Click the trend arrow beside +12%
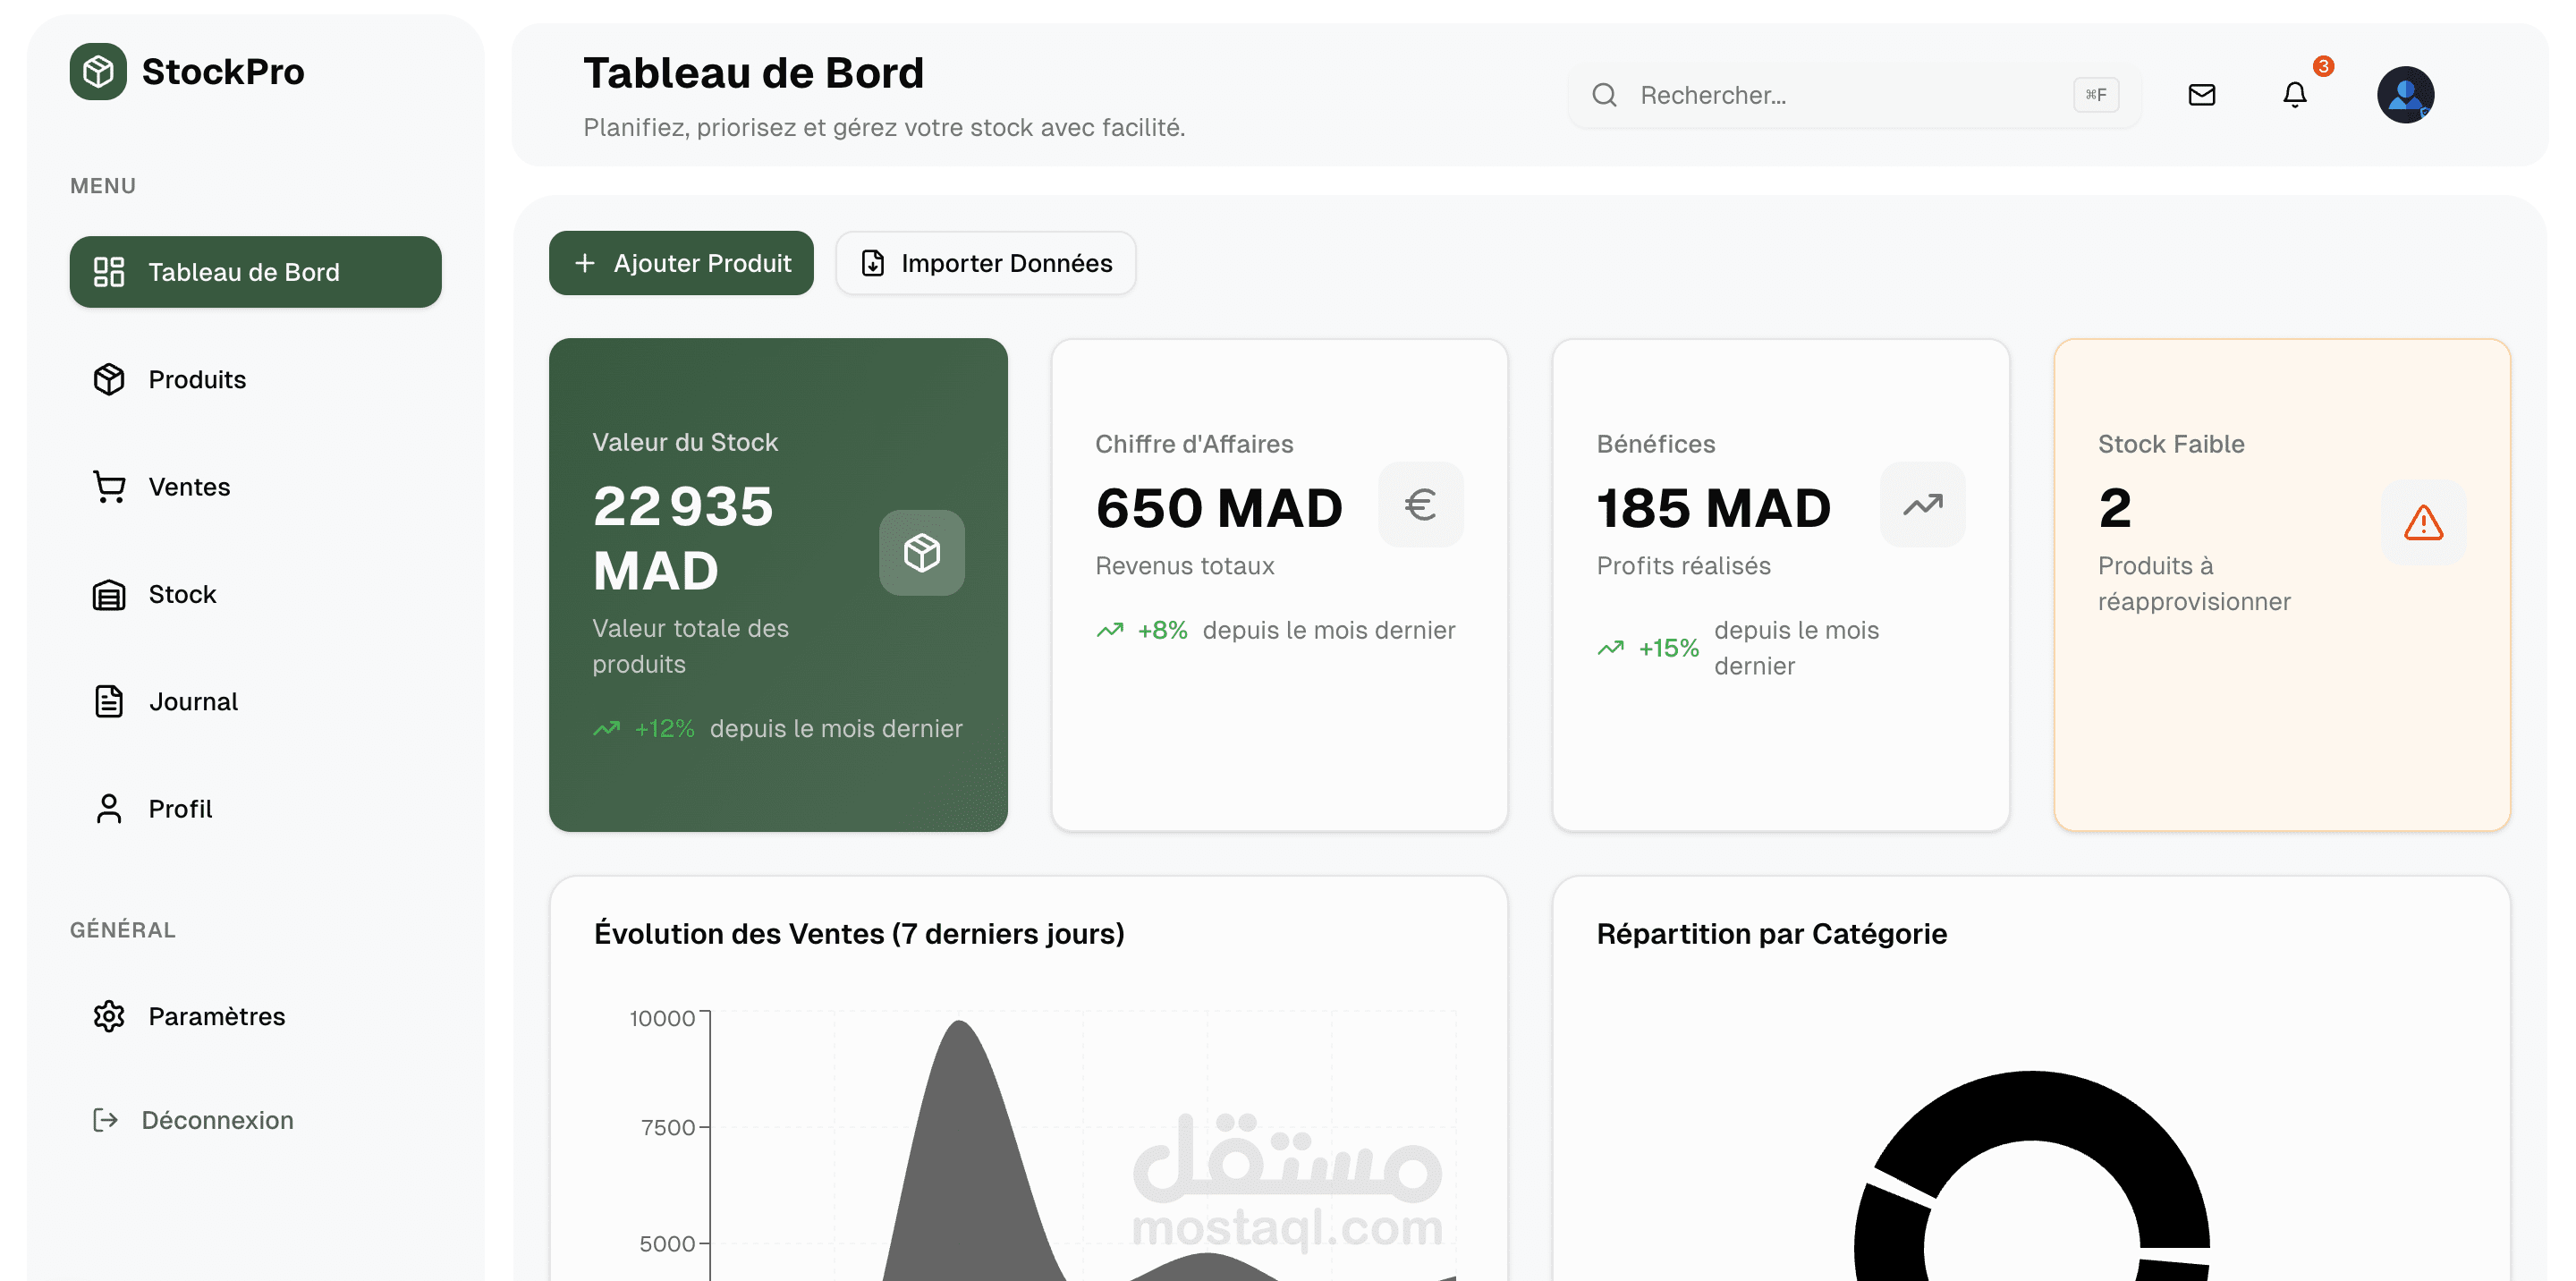This screenshot has width=2576, height=1281. pyautogui.click(x=607, y=729)
